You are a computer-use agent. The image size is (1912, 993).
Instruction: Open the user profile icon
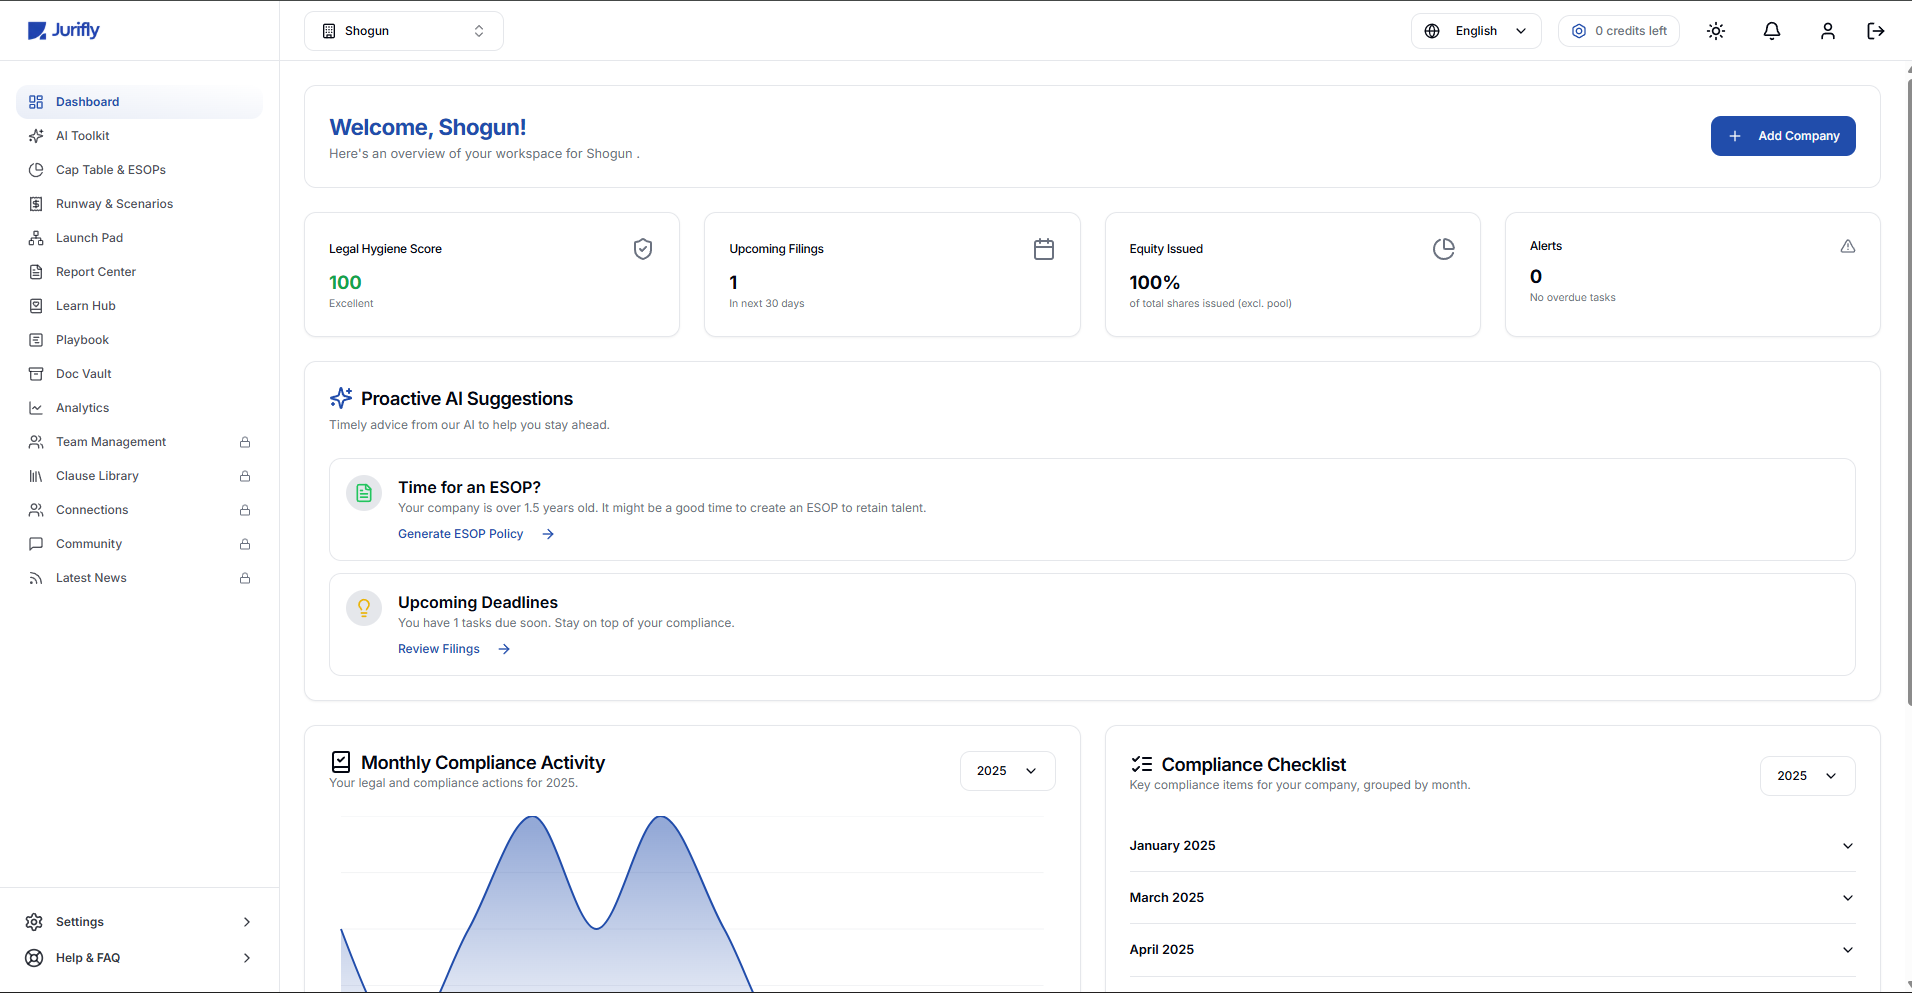[x=1828, y=31]
